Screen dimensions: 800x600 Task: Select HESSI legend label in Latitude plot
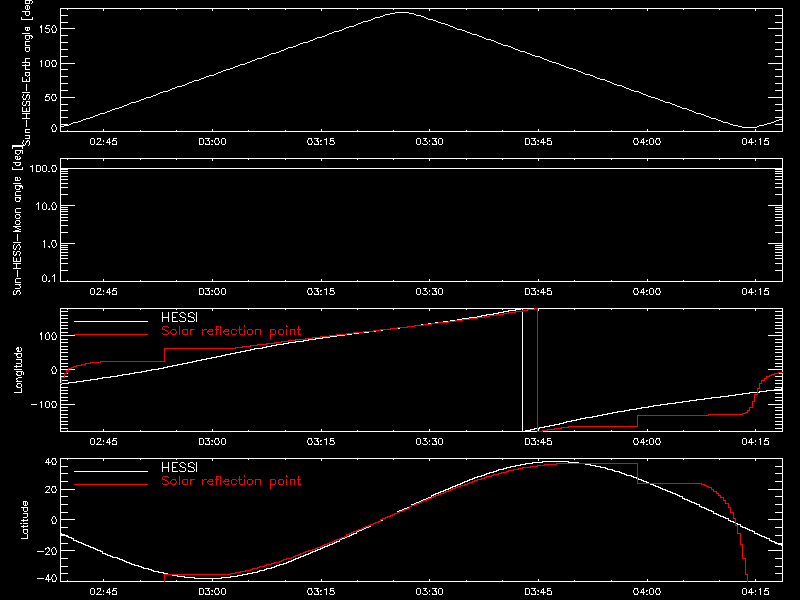179,467
